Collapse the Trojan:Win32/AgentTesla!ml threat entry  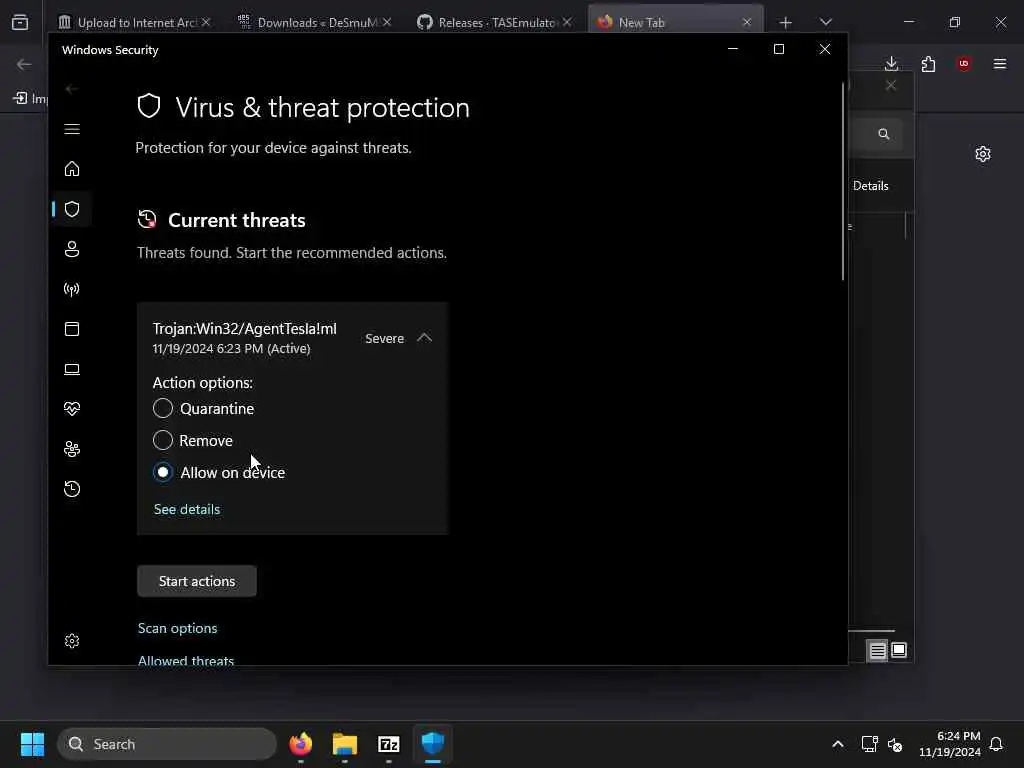point(424,338)
